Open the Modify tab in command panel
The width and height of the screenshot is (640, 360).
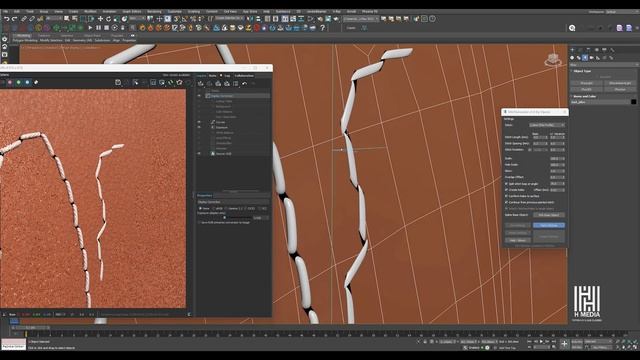(x=580, y=50)
